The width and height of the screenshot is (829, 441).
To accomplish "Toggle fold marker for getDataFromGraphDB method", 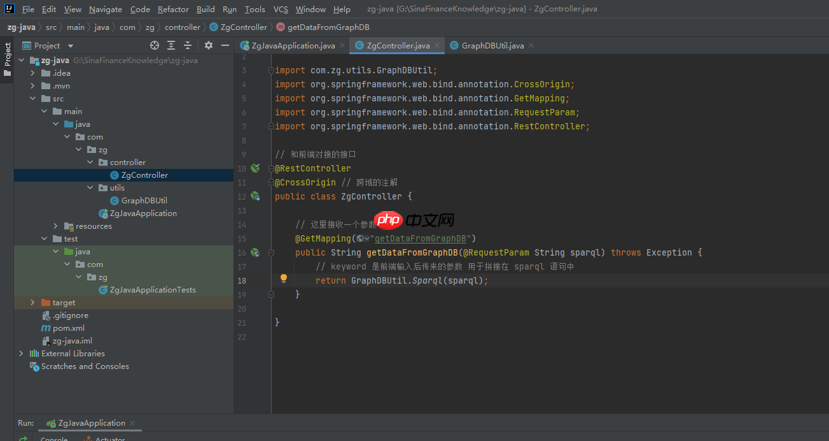I will (x=270, y=253).
